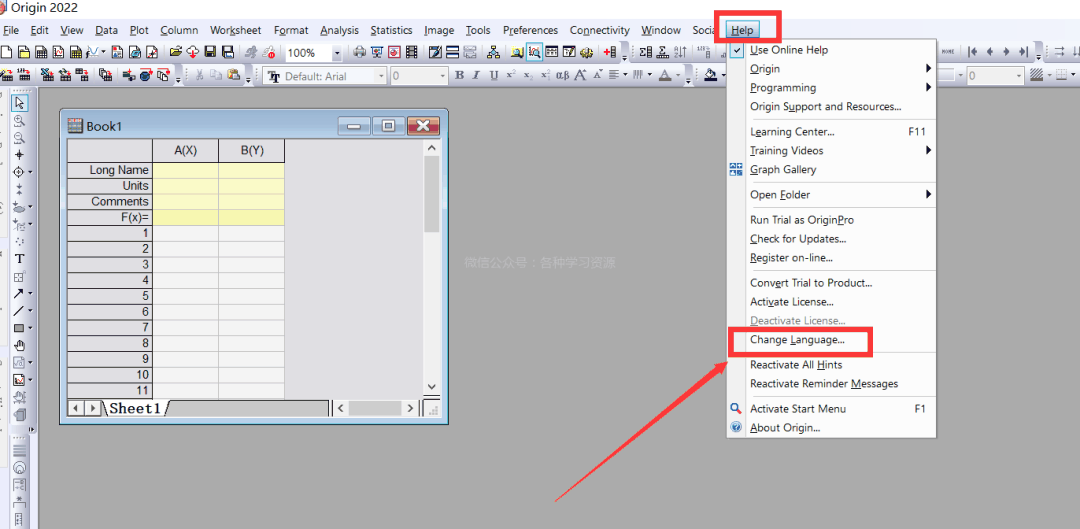The image size is (1080, 529).
Task: Click the Print icon in the toolbar
Action: click(359, 52)
